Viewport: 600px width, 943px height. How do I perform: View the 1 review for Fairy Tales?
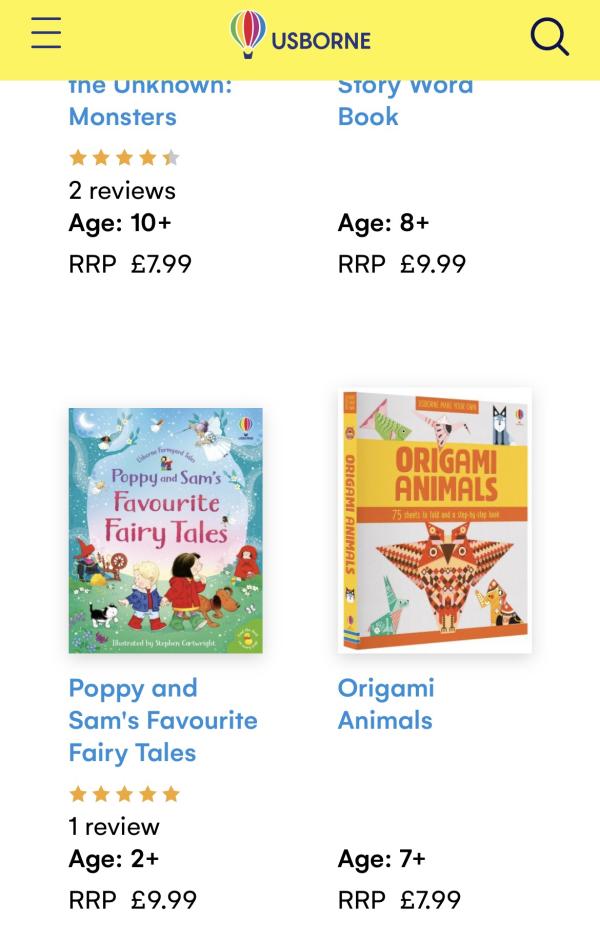[114, 826]
